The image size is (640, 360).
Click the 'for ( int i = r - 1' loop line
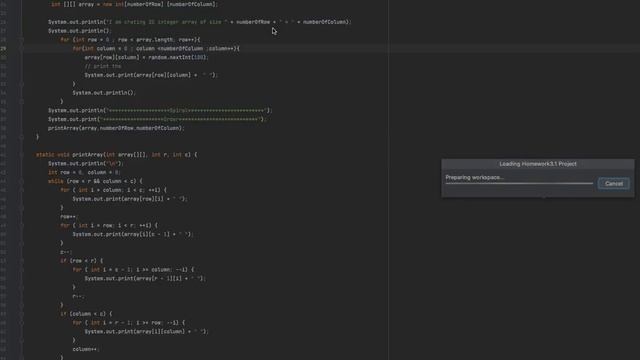tap(129, 322)
